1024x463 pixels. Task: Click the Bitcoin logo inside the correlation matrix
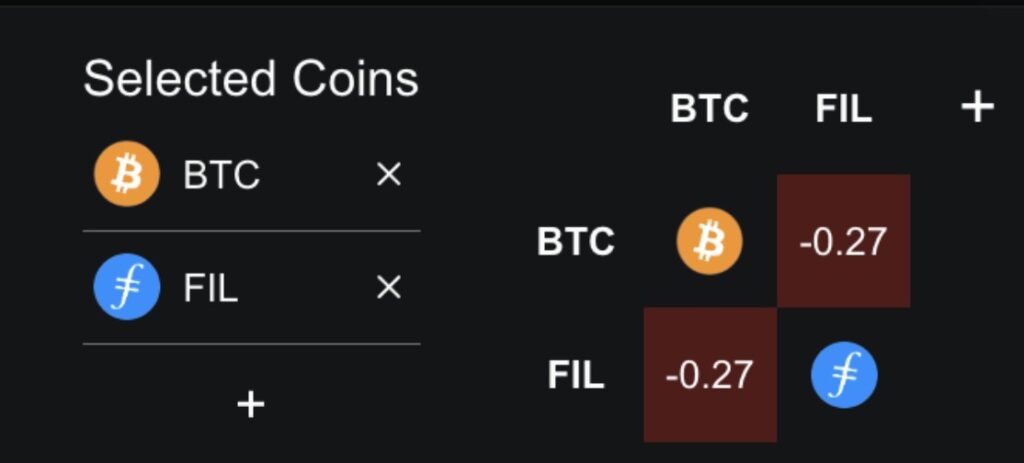click(709, 241)
